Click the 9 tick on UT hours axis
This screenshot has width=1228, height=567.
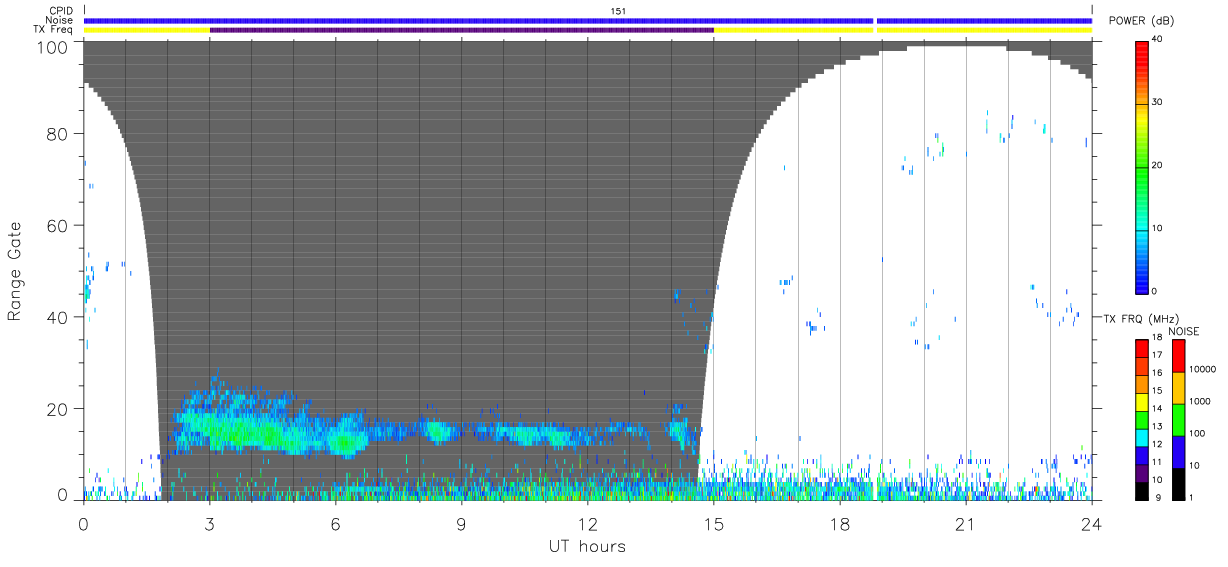pos(461,523)
